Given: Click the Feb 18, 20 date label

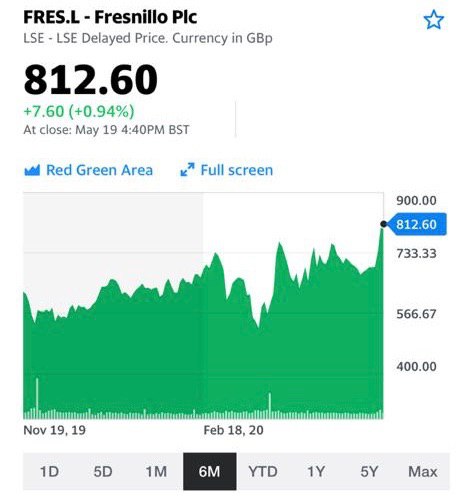Looking at the screenshot, I should 234,430.
